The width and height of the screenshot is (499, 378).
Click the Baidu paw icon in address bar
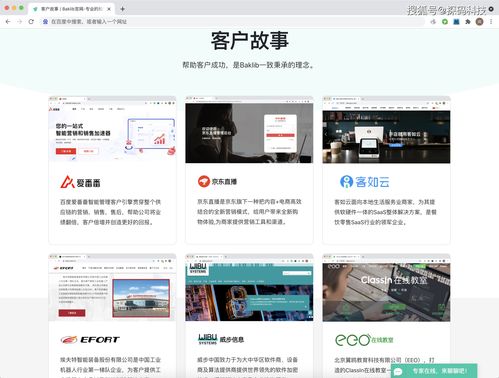pos(45,22)
